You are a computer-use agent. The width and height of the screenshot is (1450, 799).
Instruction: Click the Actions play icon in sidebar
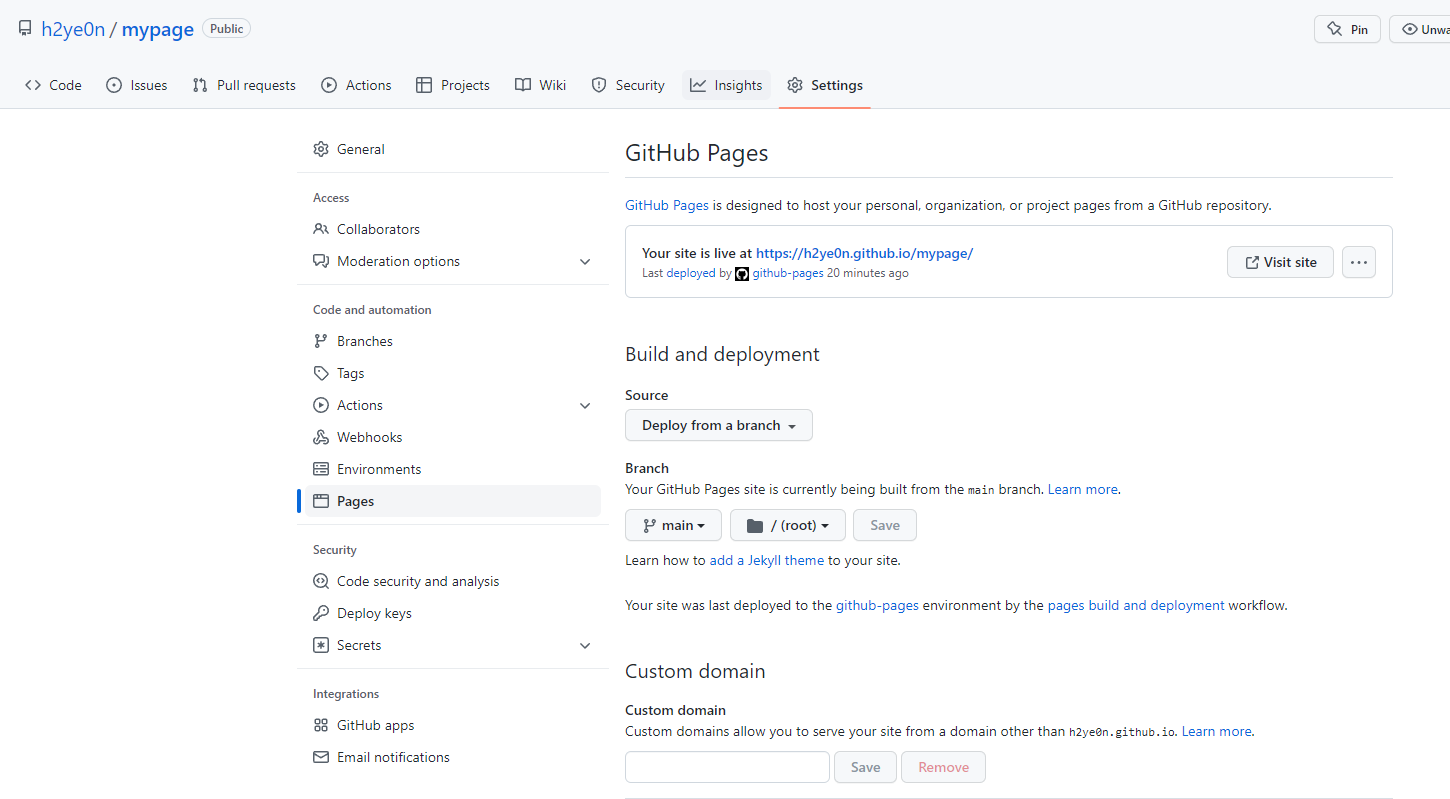coord(321,405)
